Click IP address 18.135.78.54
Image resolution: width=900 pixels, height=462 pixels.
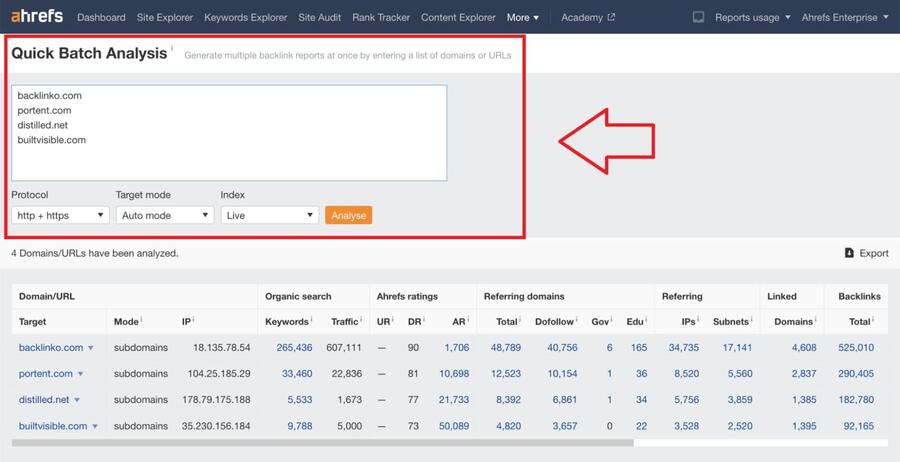222,347
